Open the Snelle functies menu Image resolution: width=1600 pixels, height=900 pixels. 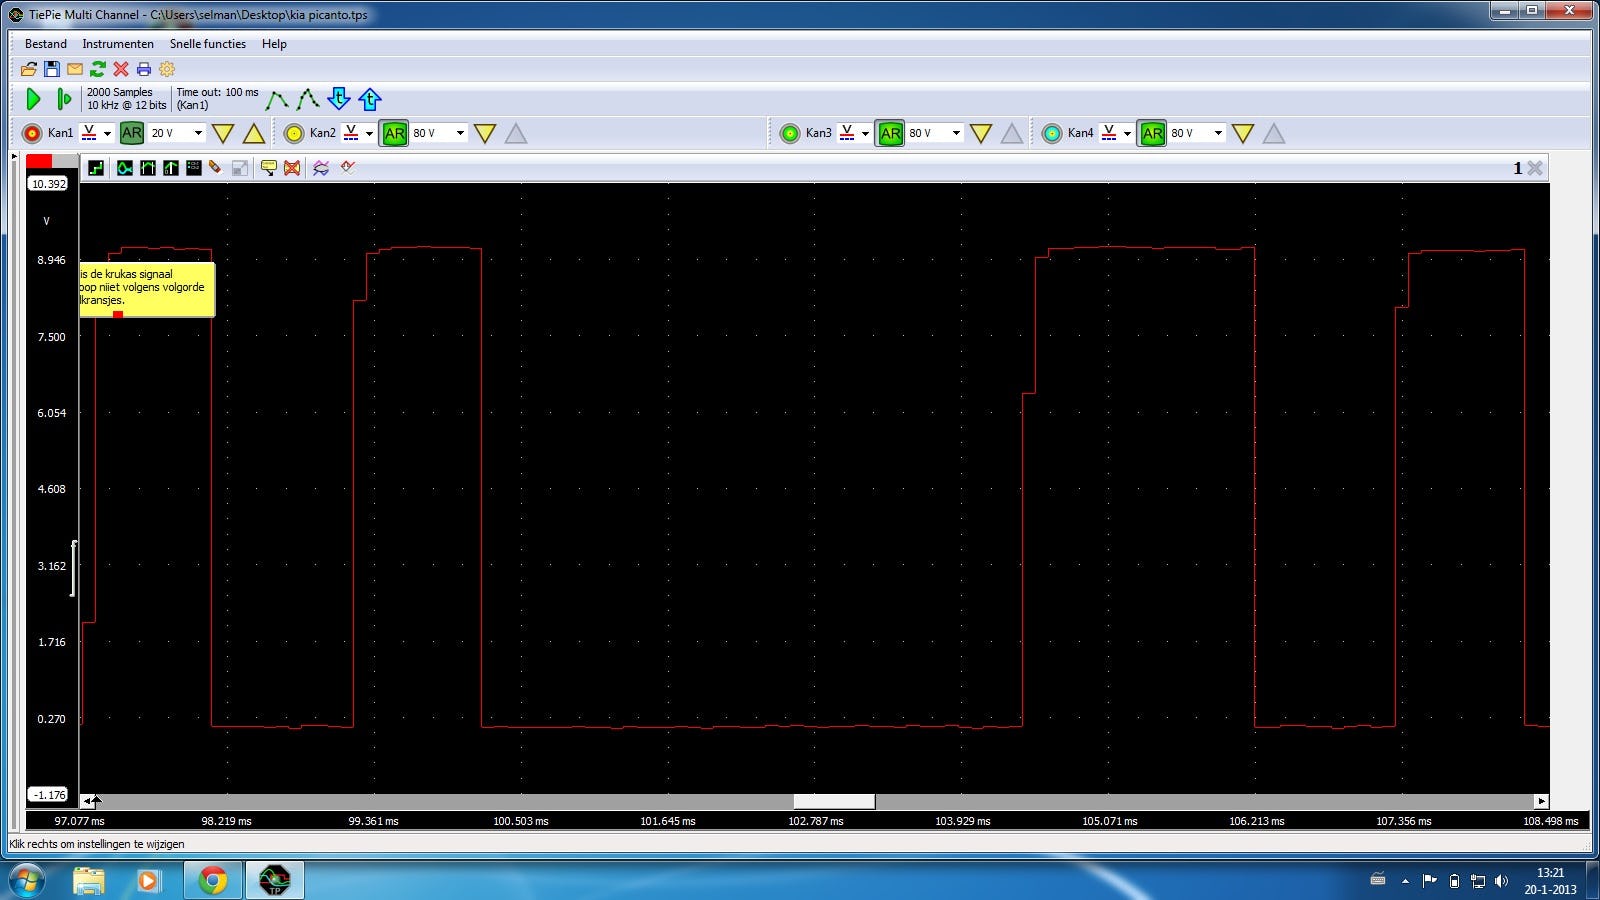(x=207, y=44)
